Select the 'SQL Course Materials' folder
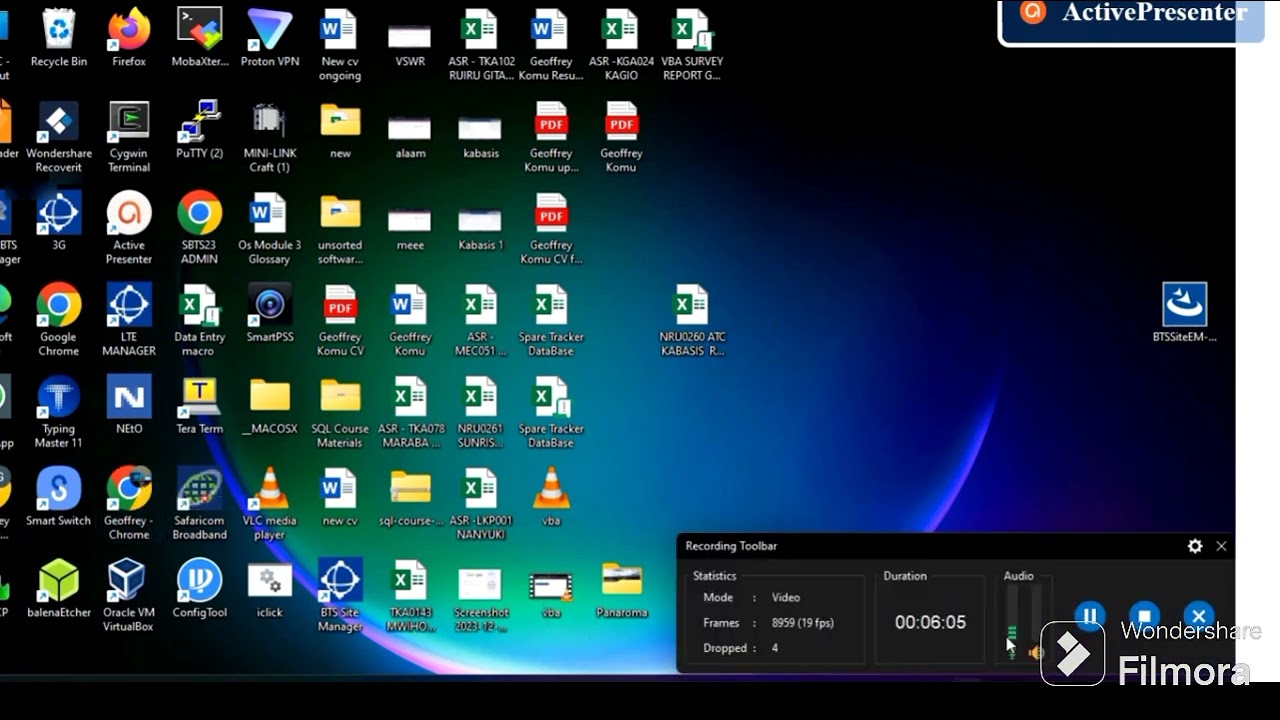Image resolution: width=1280 pixels, height=720 pixels. click(x=340, y=414)
